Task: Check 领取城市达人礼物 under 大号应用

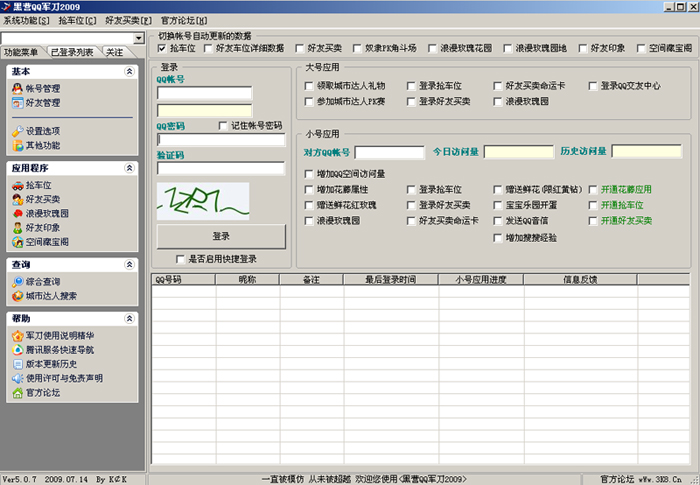Action: pos(310,86)
